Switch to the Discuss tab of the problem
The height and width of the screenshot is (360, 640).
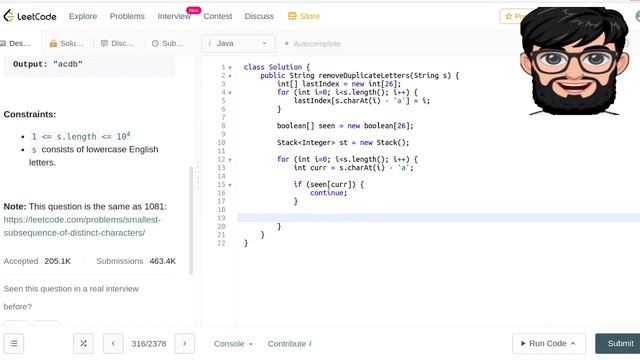(x=117, y=43)
